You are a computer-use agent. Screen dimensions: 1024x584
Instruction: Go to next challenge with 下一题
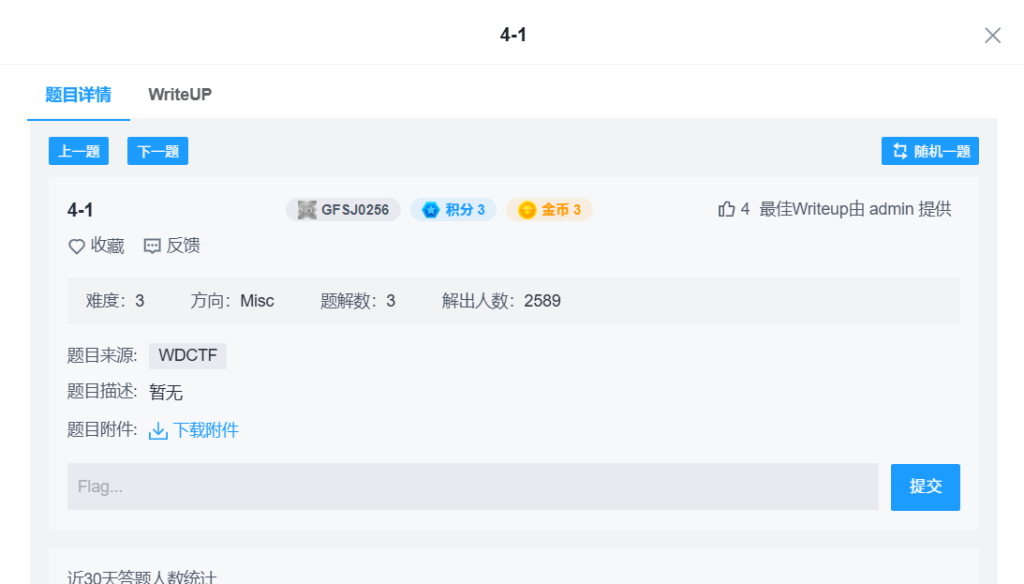pos(158,152)
